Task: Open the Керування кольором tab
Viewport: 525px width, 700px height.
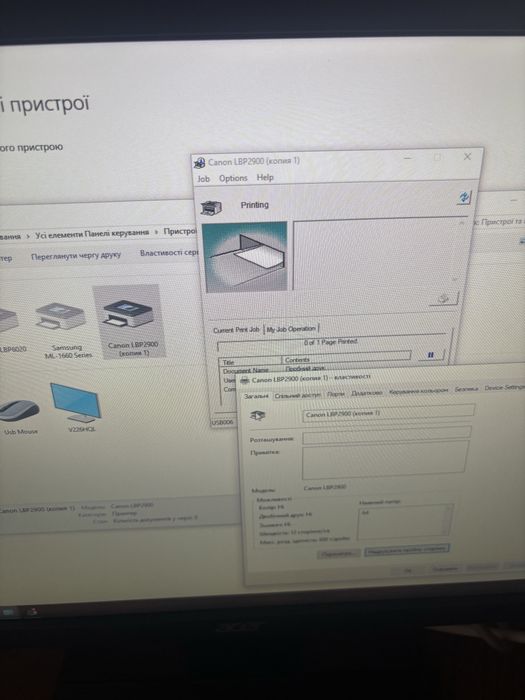Action: (x=418, y=391)
